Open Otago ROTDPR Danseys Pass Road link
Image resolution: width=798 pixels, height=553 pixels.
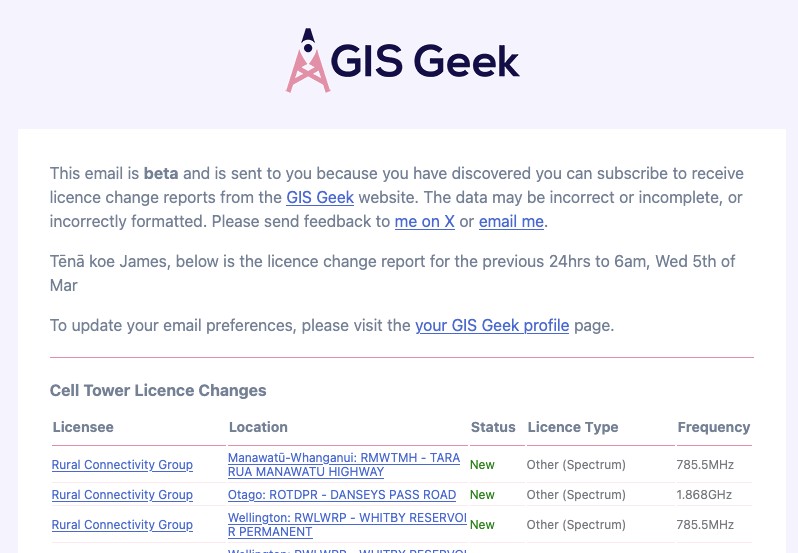[341, 494]
